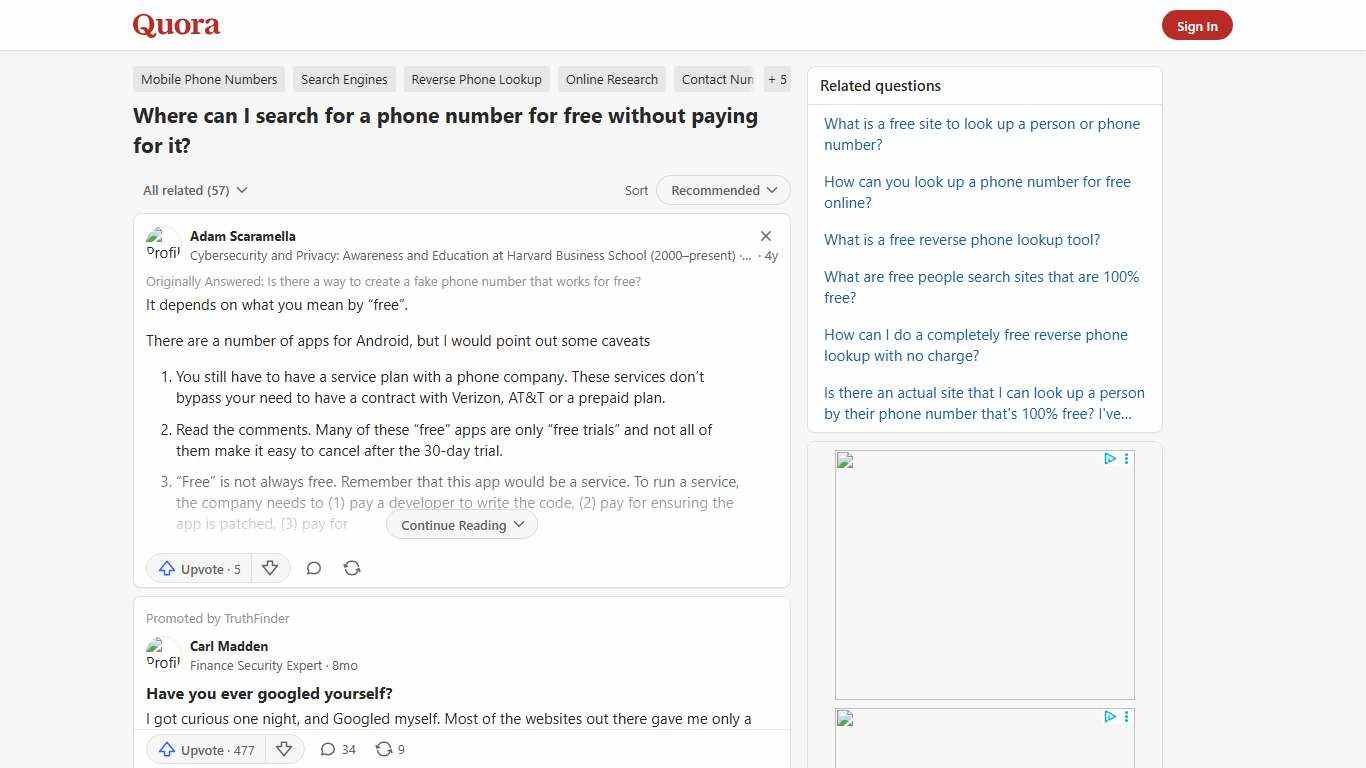Image resolution: width=1366 pixels, height=768 pixels.
Task: Click the Quora logo
Action: pyautogui.click(x=175, y=24)
